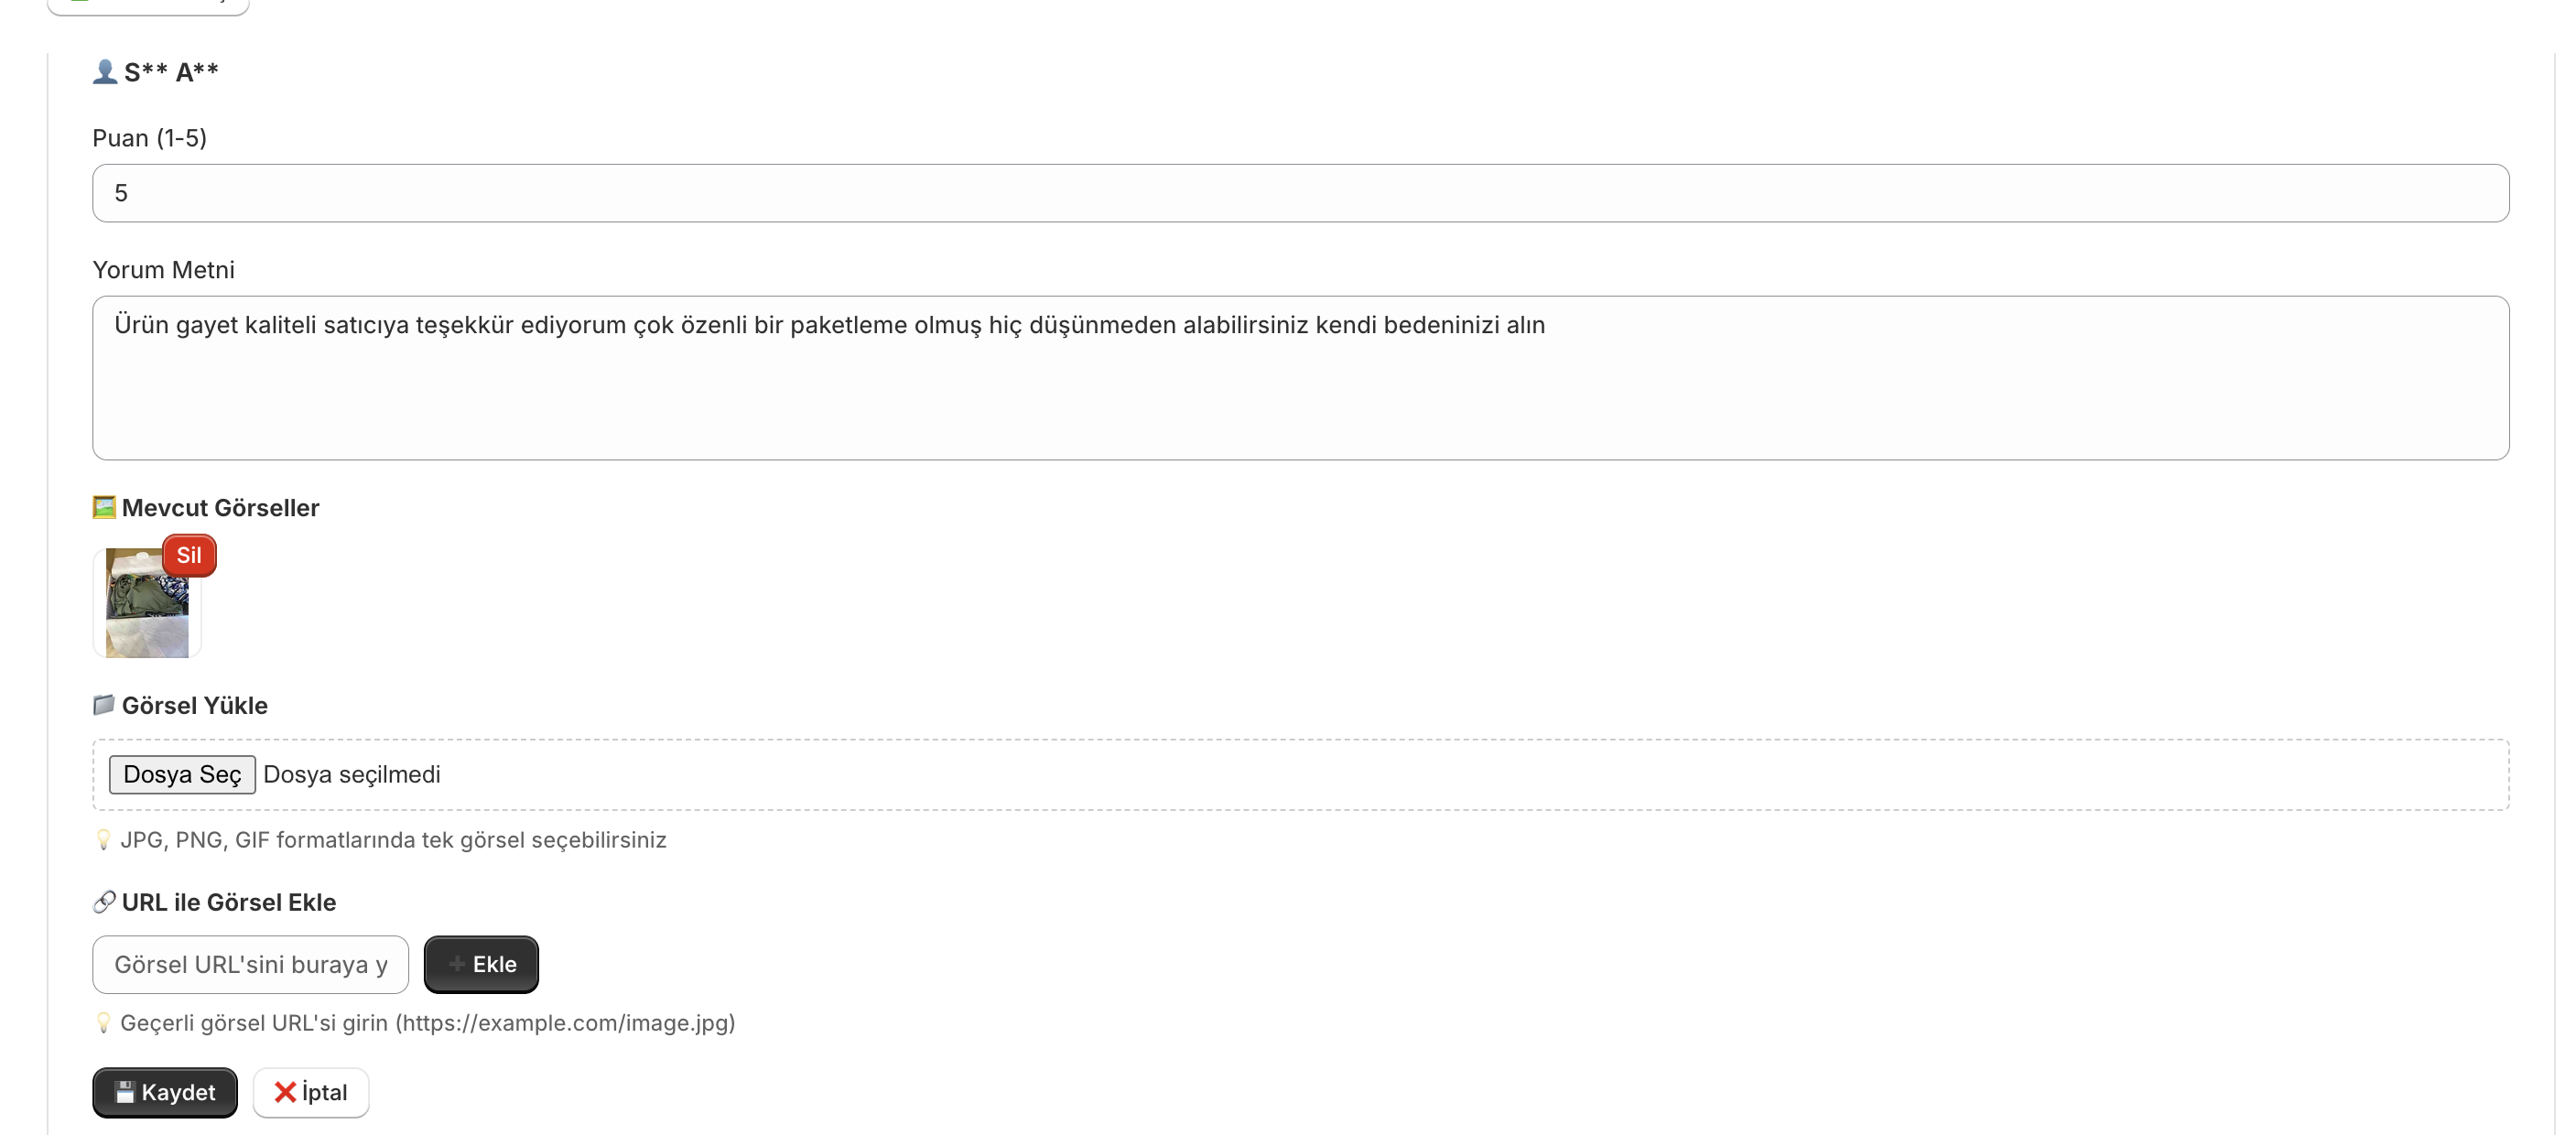The width and height of the screenshot is (2576, 1135).
Task: Click into the Yorum Metni text area
Action: click(x=1300, y=390)
